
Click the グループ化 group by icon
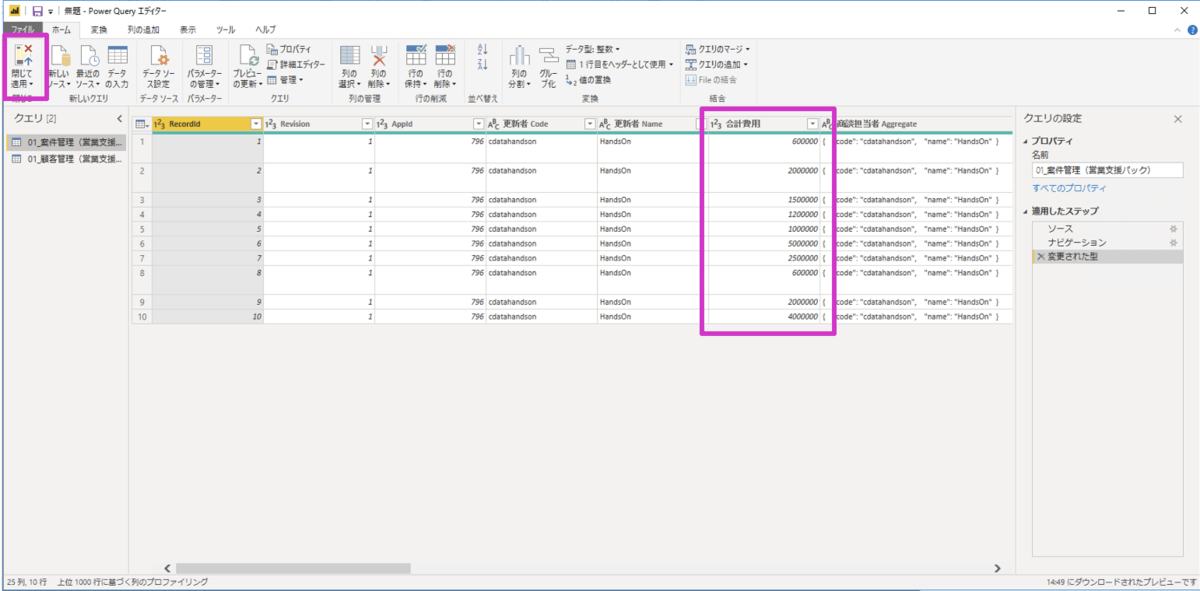coord(548,67)
